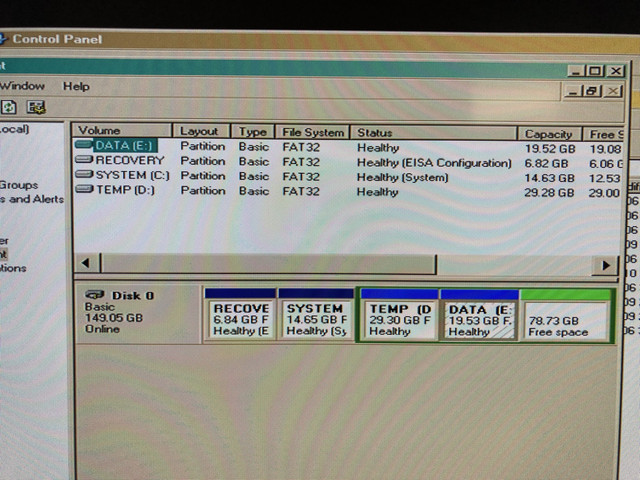The image size is (640, 480).
Task: Open the Window menu
Action: [22, 86]
